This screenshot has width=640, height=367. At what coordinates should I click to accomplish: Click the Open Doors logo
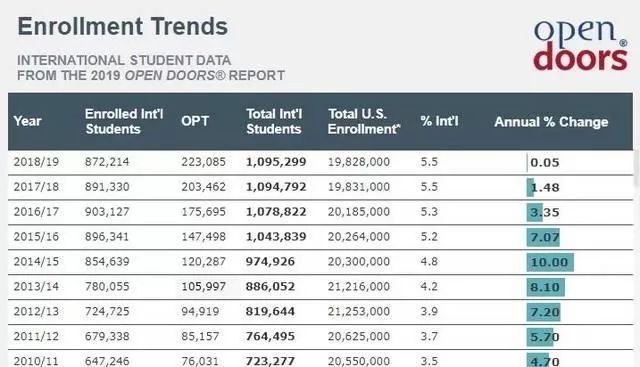(x=580, y=46)
